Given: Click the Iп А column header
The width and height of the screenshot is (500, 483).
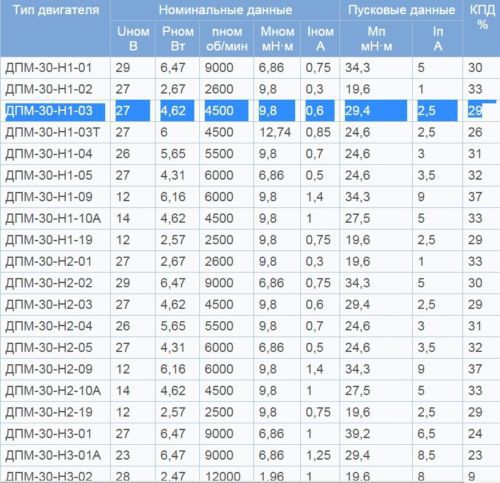Looking at the screenshot, I should point(438,39).
